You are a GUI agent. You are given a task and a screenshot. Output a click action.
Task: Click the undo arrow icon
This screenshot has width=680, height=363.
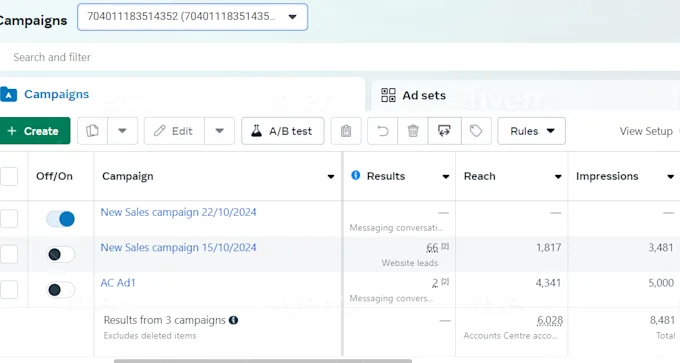pyautogui.click(x=382, y=131)
